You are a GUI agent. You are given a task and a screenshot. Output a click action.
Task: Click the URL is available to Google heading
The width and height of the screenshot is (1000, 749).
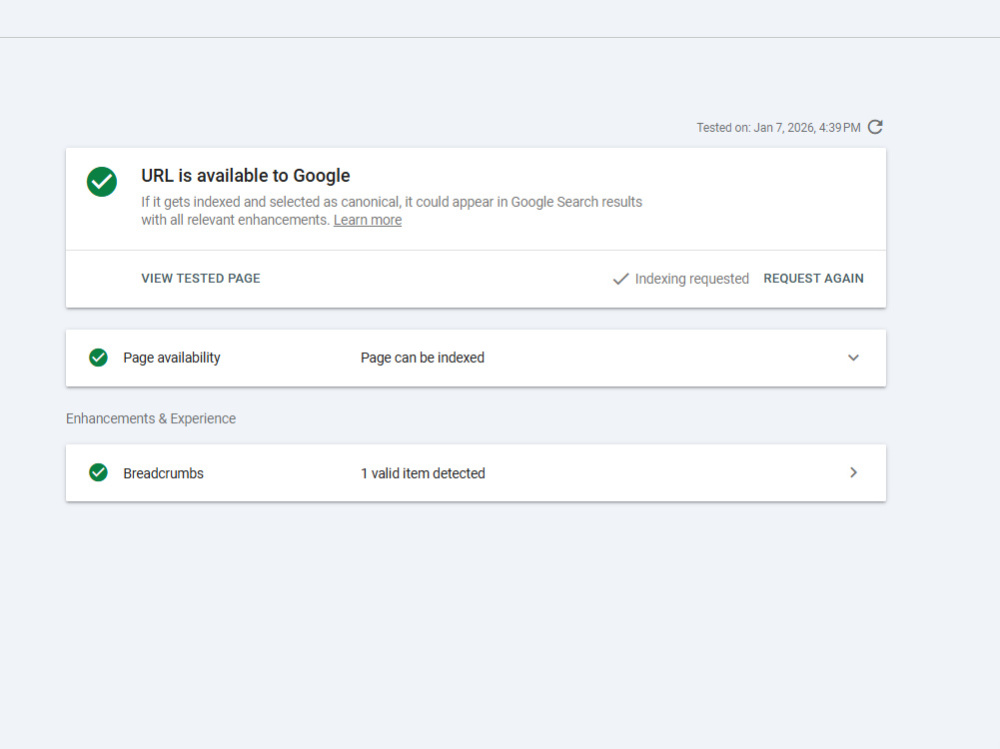click(x=246, y=175)
